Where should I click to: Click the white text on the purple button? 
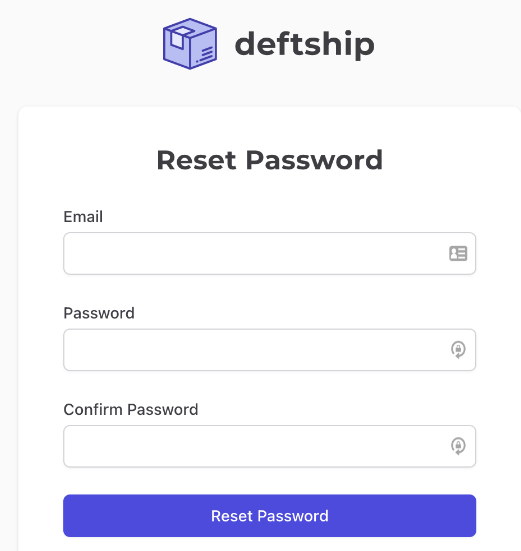tap(269, 516)
